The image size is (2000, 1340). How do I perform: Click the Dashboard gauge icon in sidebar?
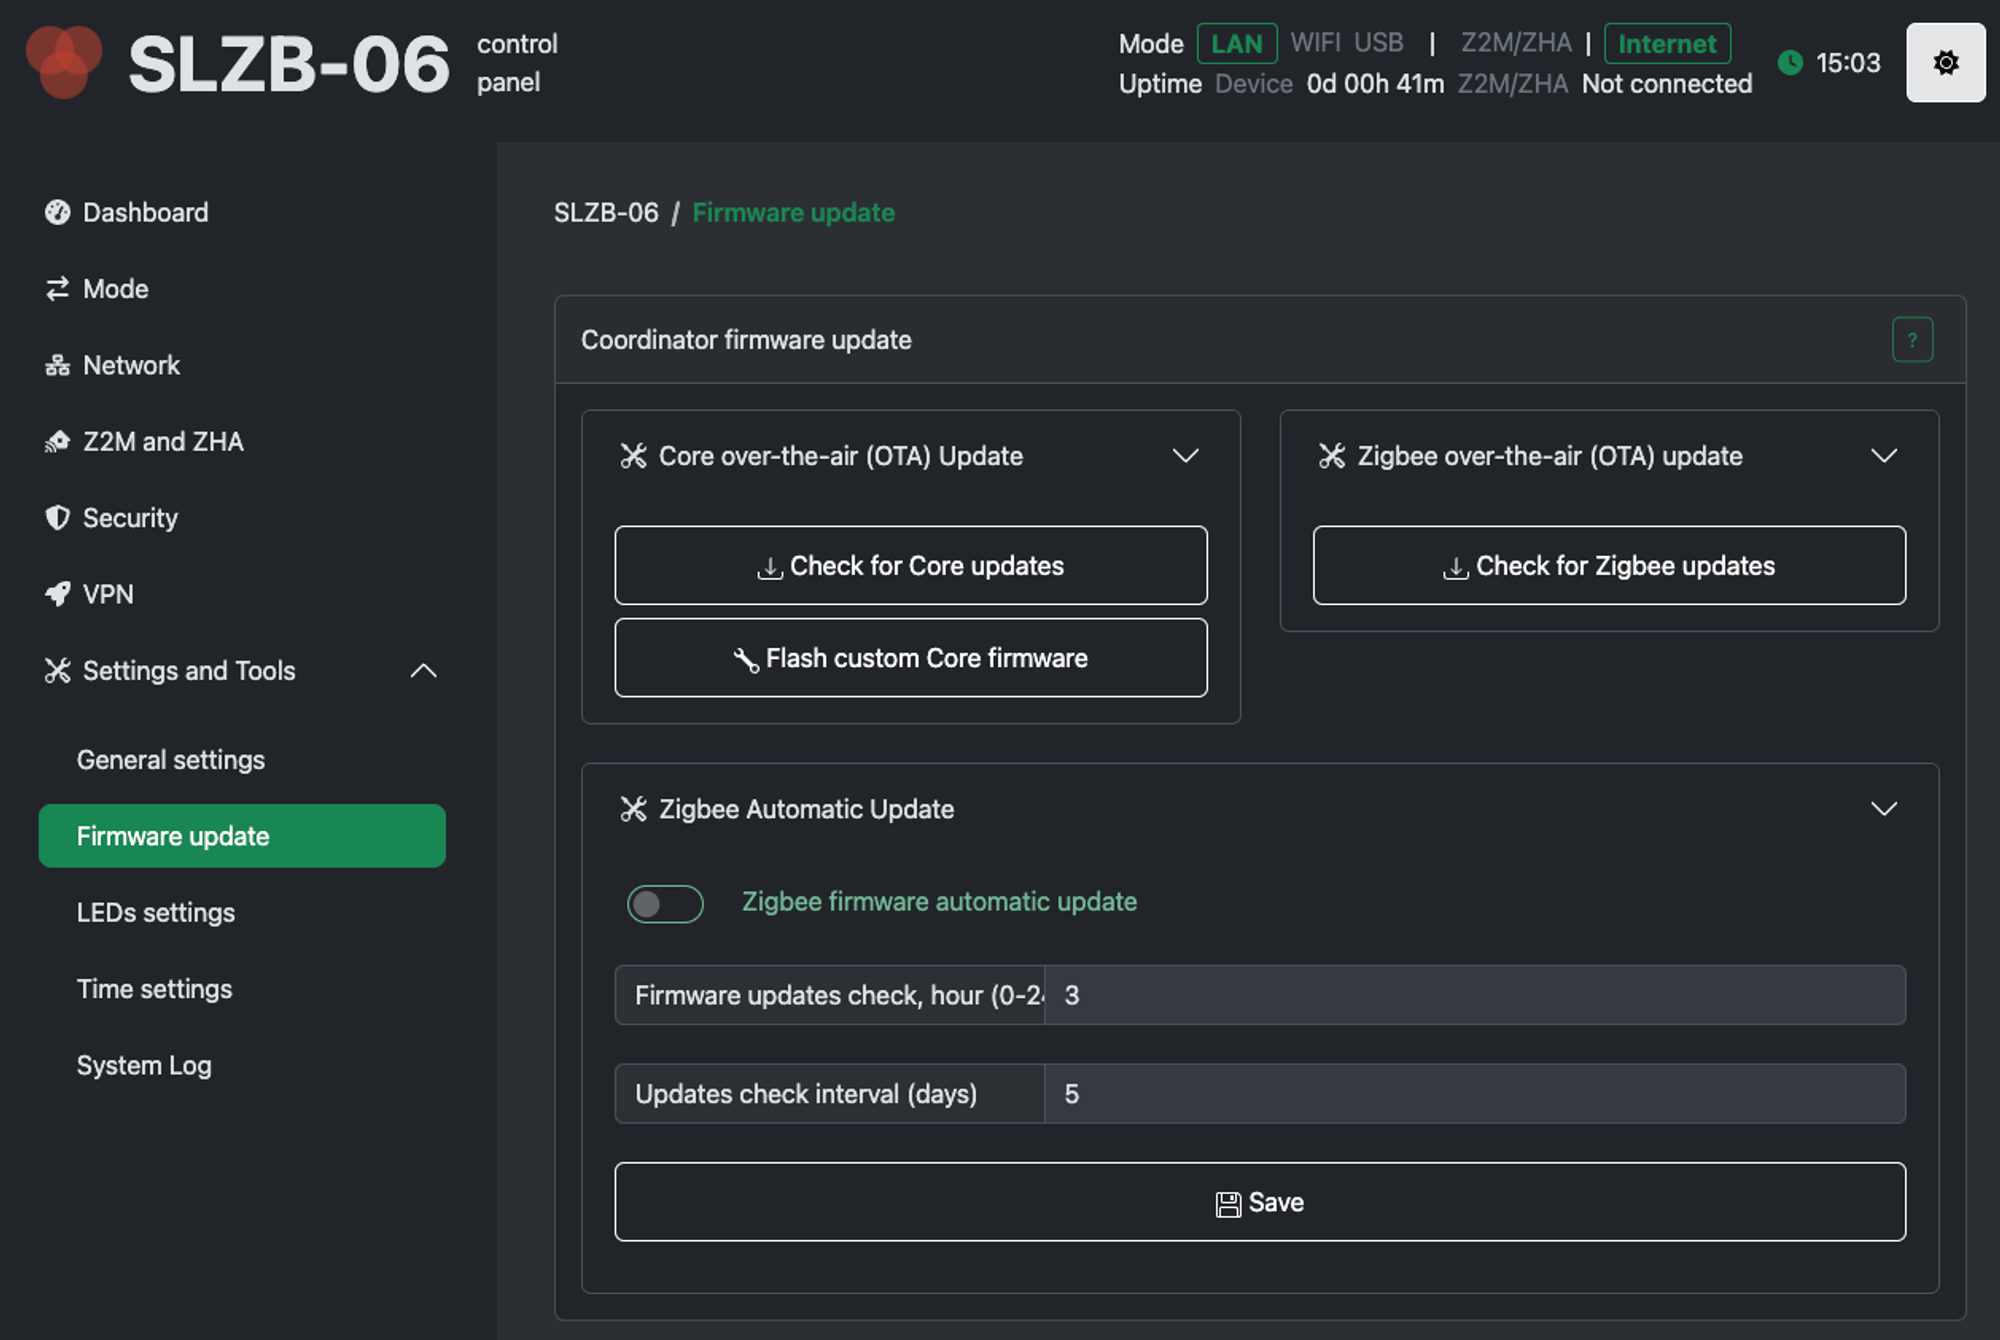tap(57, 212)
